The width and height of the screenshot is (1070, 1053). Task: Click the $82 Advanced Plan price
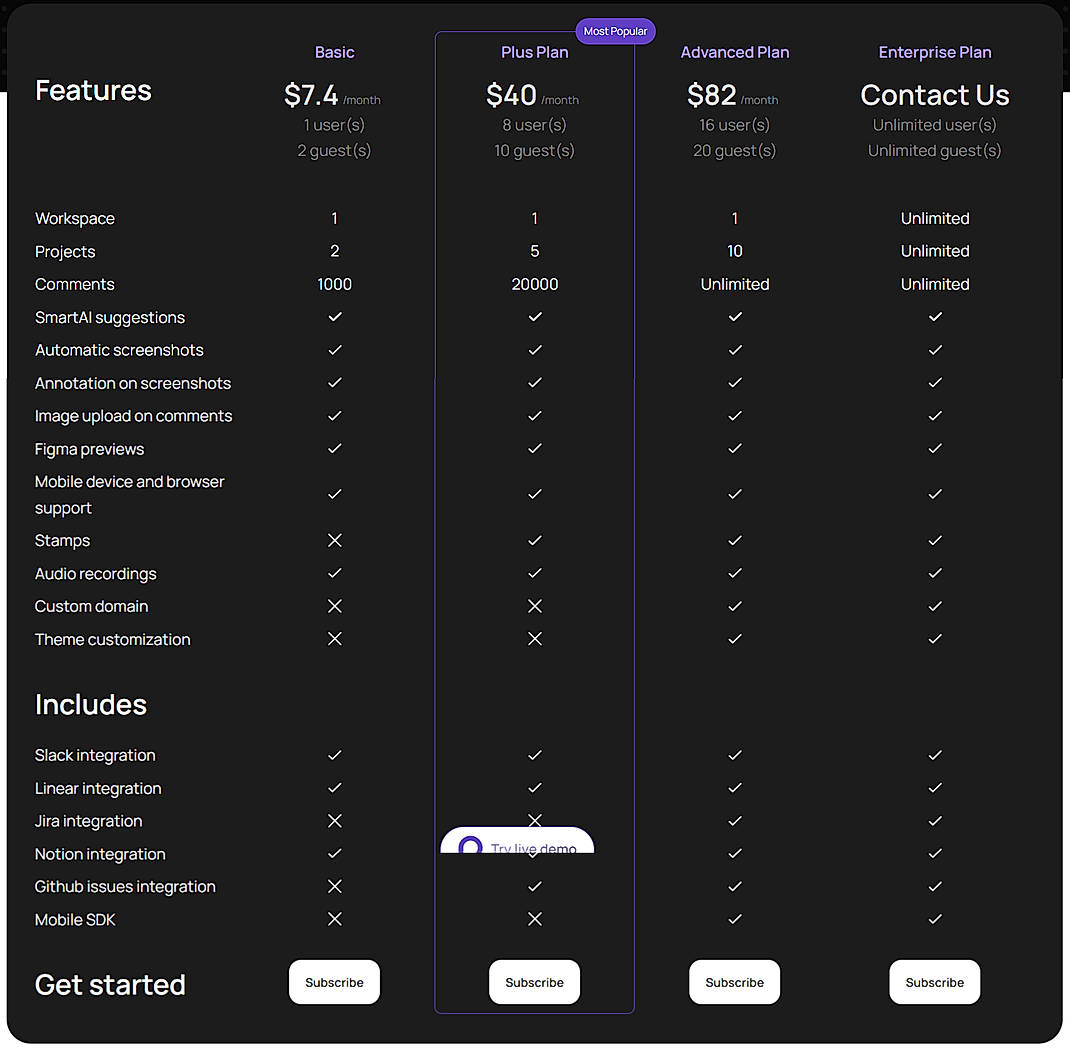pos(711,95)
